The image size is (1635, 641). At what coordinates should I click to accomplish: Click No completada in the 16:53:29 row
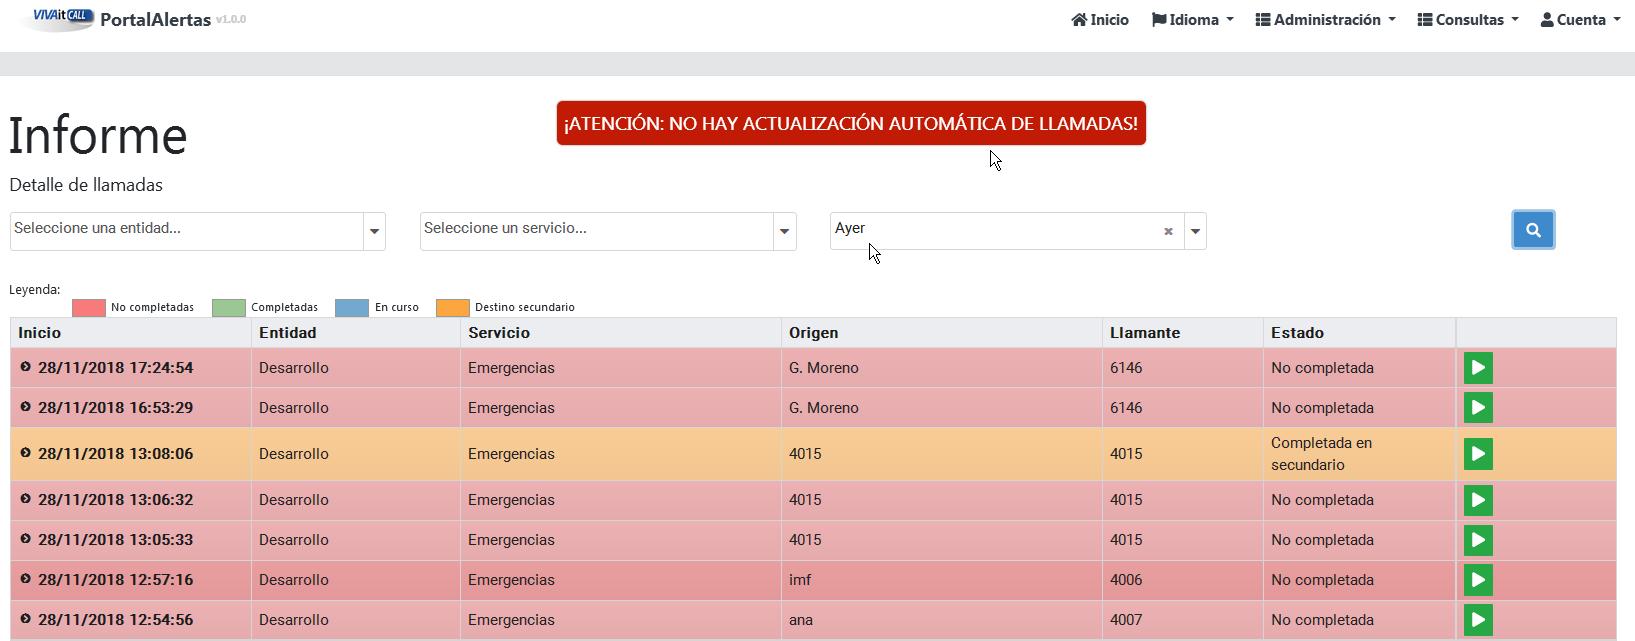1322,408
